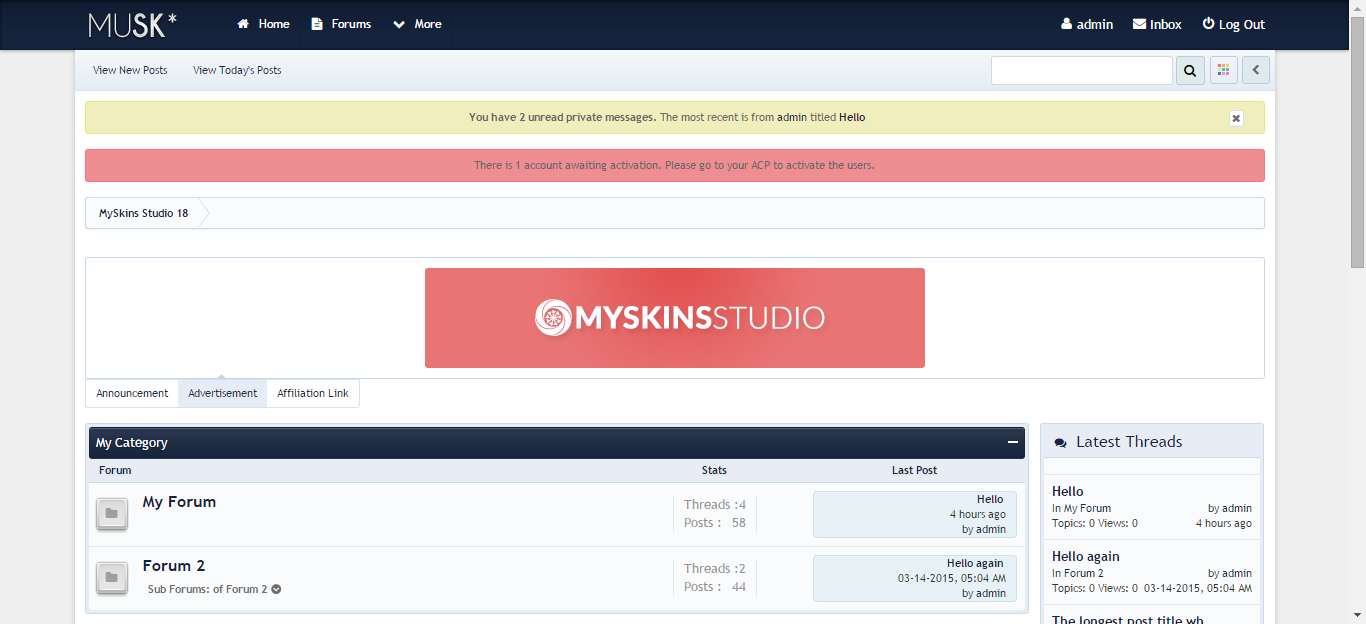Click the admin user silhouette icon
This screenshot has width=1366, height=624.
click(1067, 24)
